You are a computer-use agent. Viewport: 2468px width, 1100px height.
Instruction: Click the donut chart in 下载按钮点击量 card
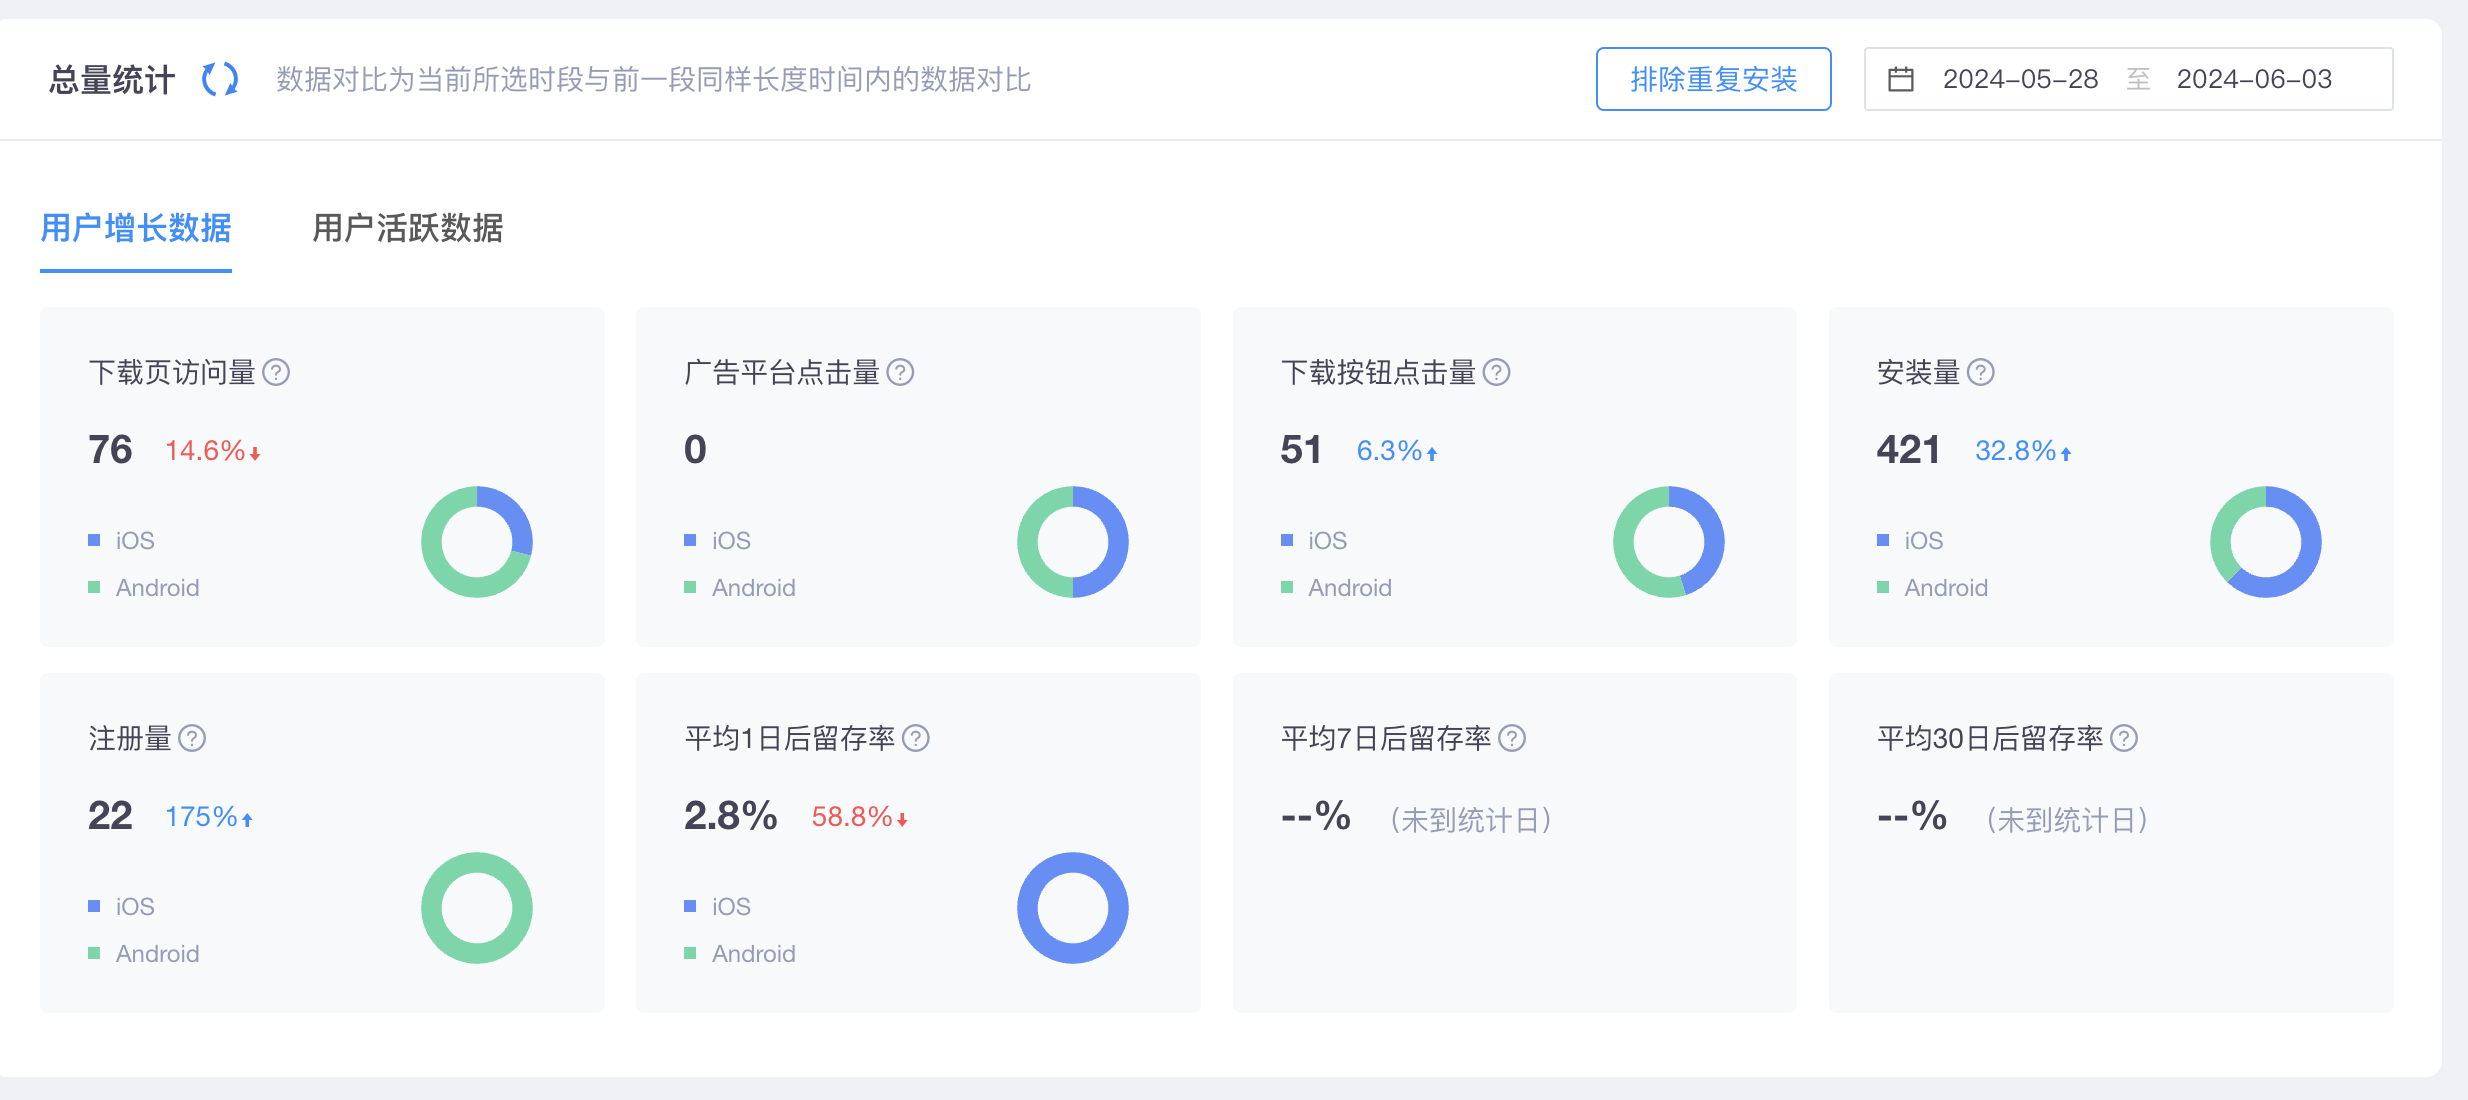(1669, 542)
